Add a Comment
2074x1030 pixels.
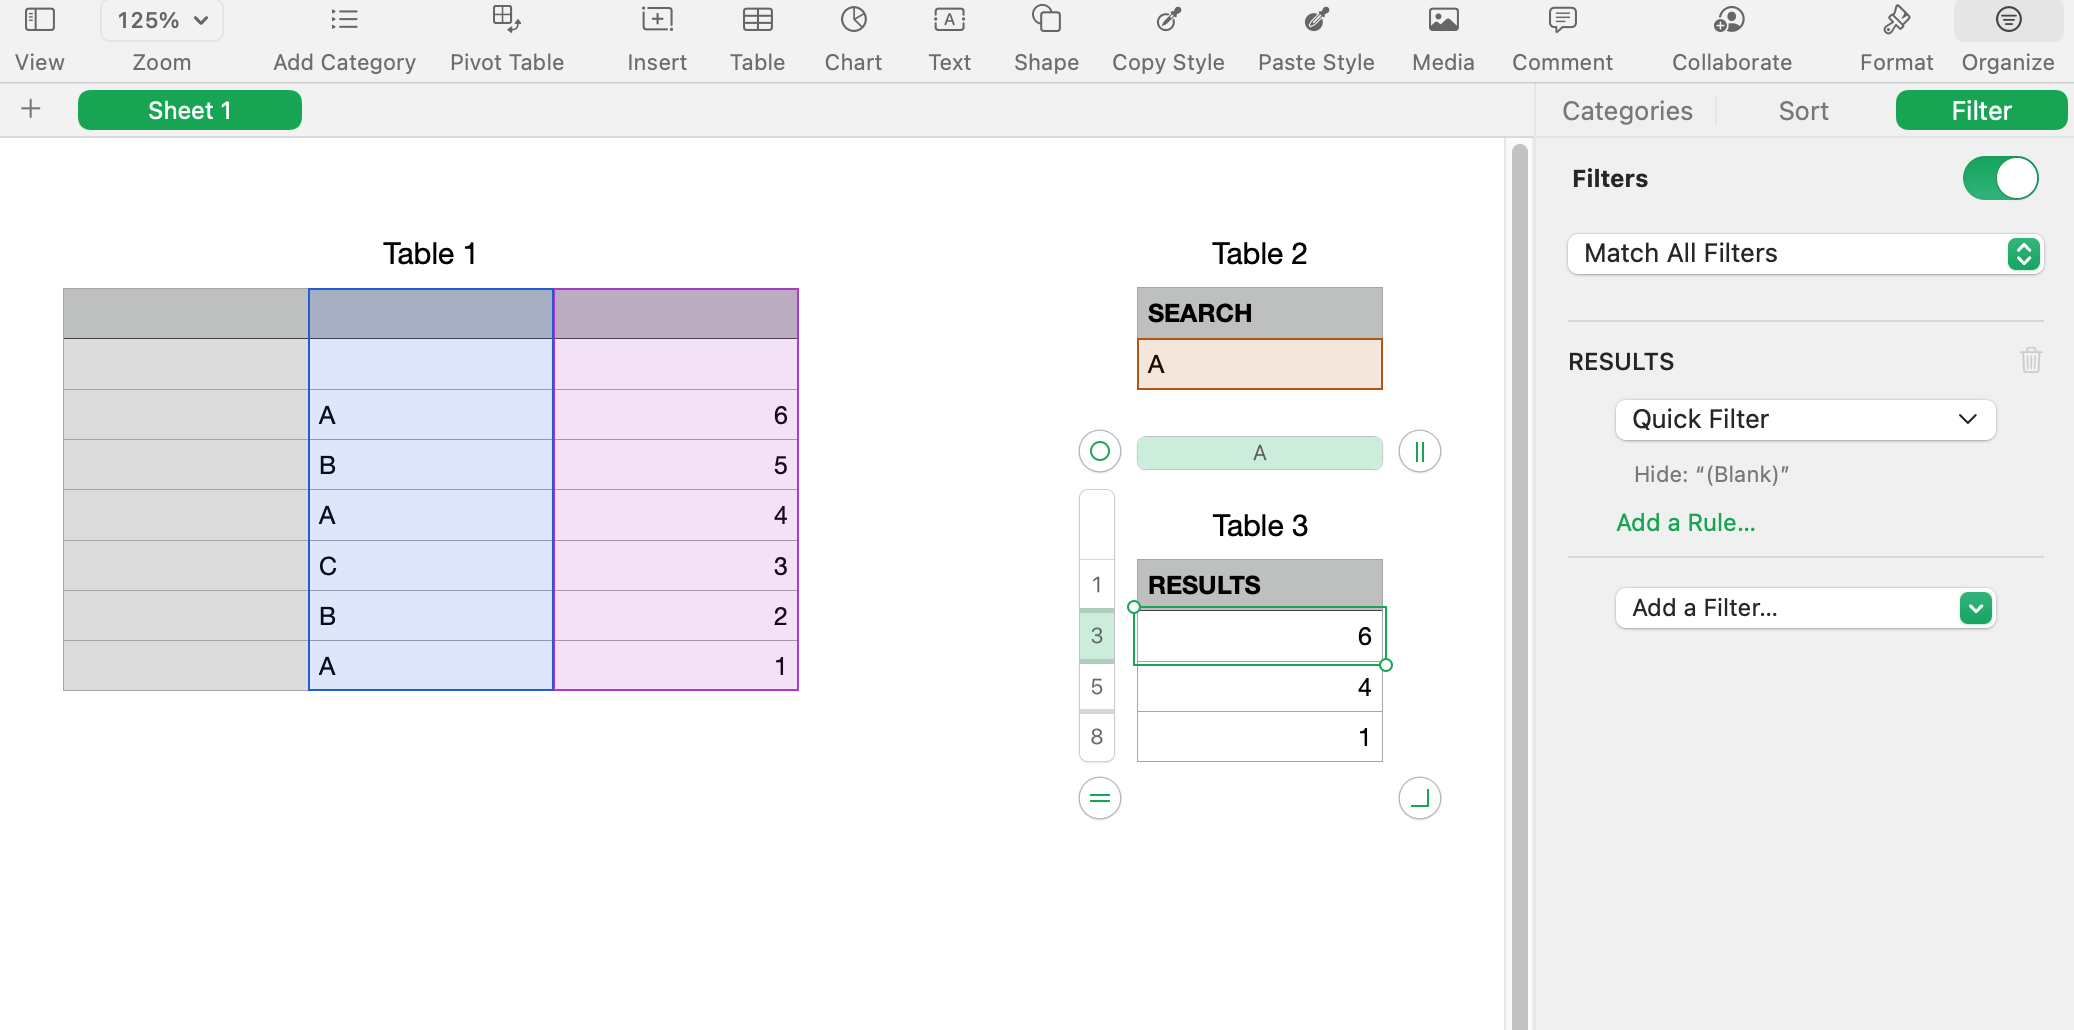point(1561,38)
